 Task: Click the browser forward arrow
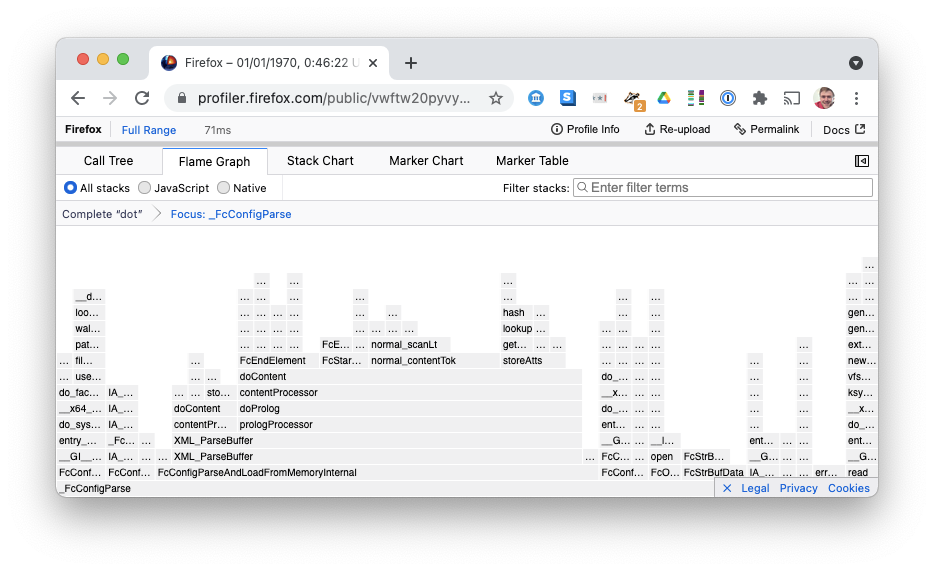(110, 98)
